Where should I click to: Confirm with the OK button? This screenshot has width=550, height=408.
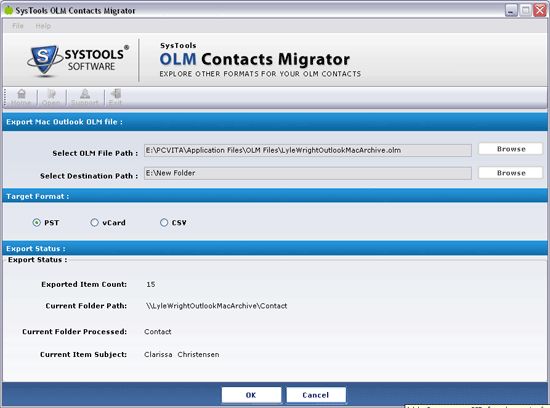251,395
